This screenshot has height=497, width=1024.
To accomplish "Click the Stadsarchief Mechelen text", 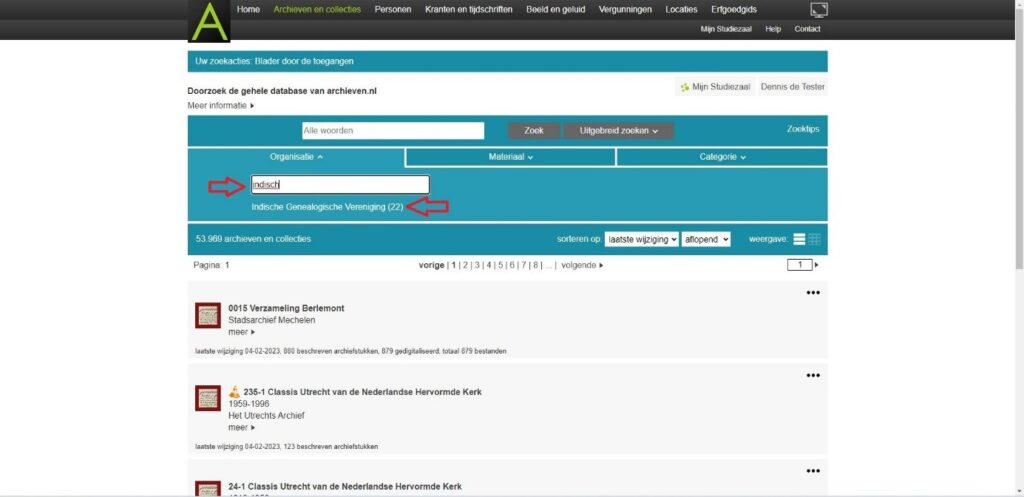I will [272, 320].
